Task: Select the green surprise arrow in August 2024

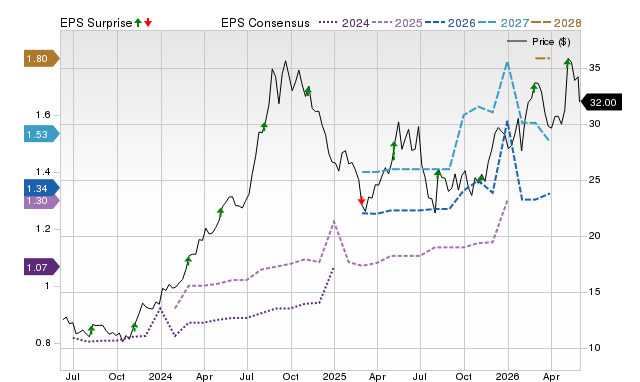Action: pos(264,127)
